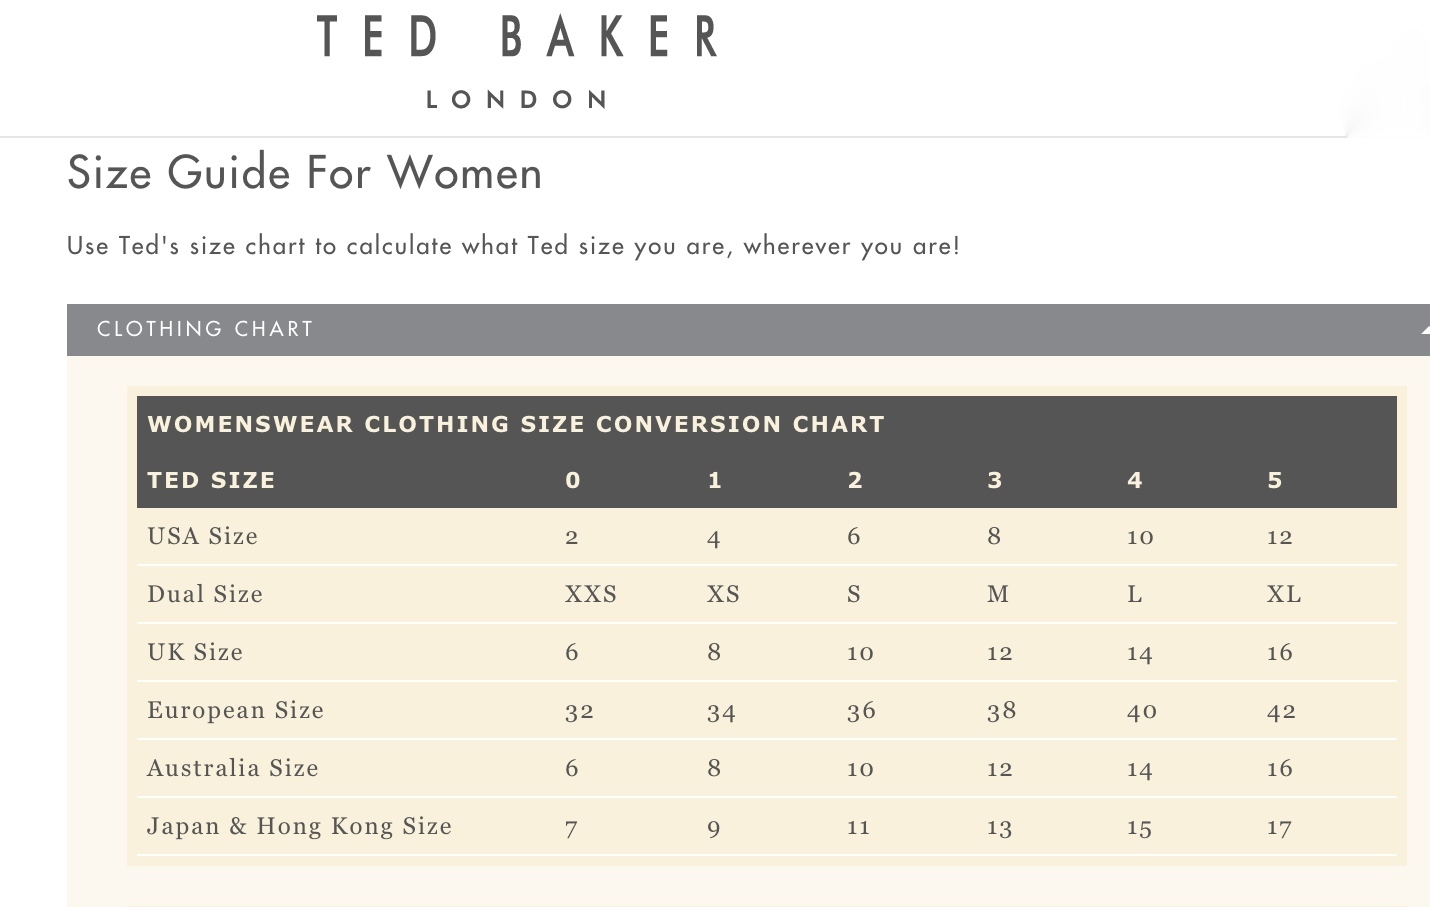Click the LONDON text under the logo
The height and width of the screenshot is (907, 1430).
point(517,100)
